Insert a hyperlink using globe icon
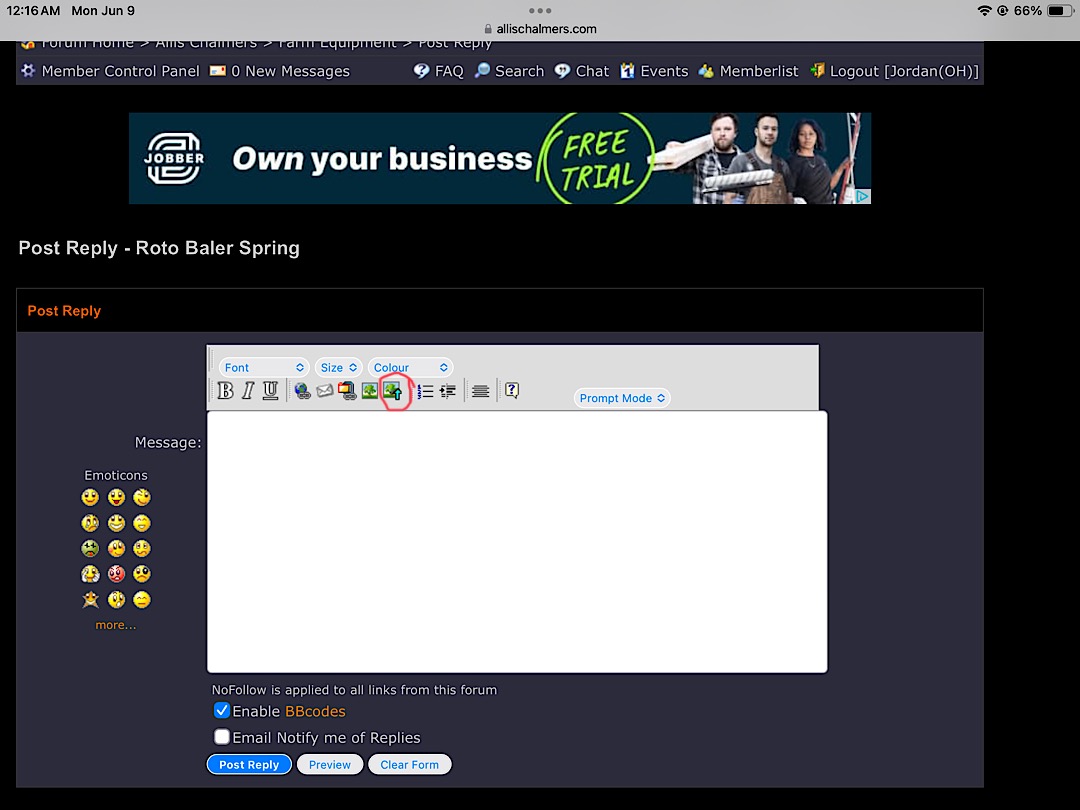The height and width of the screenshot is (810, 1080). (302, 391)
